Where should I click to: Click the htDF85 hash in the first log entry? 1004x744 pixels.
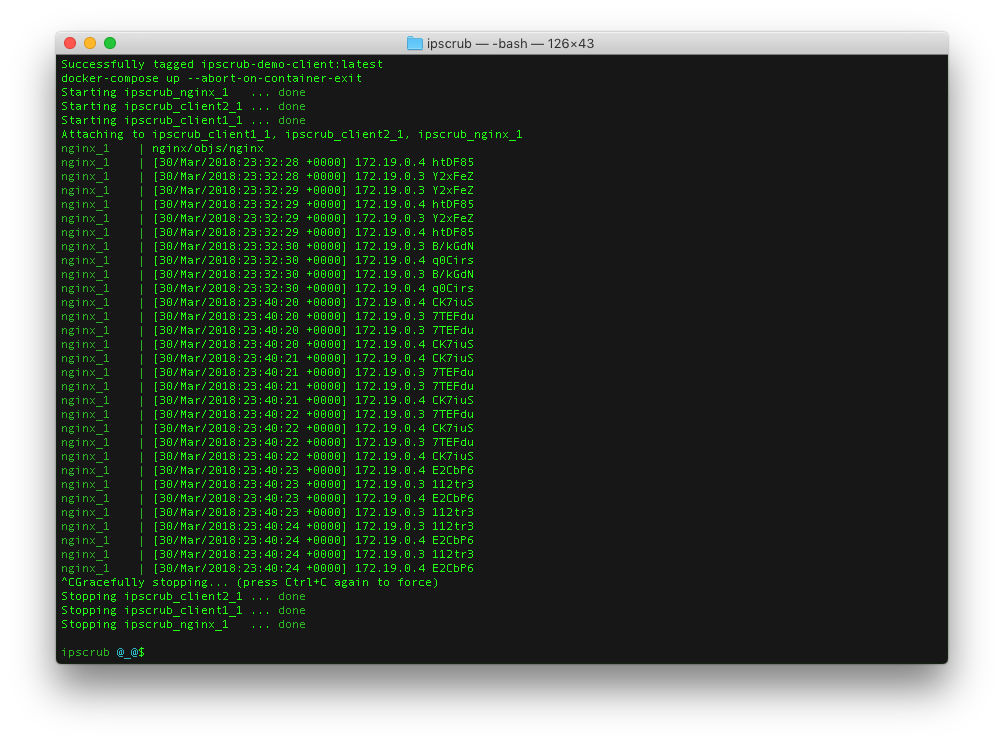tap(455, 161)
